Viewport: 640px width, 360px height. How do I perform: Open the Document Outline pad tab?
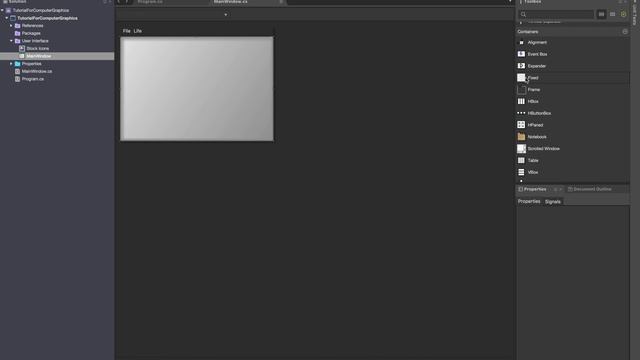589,189
